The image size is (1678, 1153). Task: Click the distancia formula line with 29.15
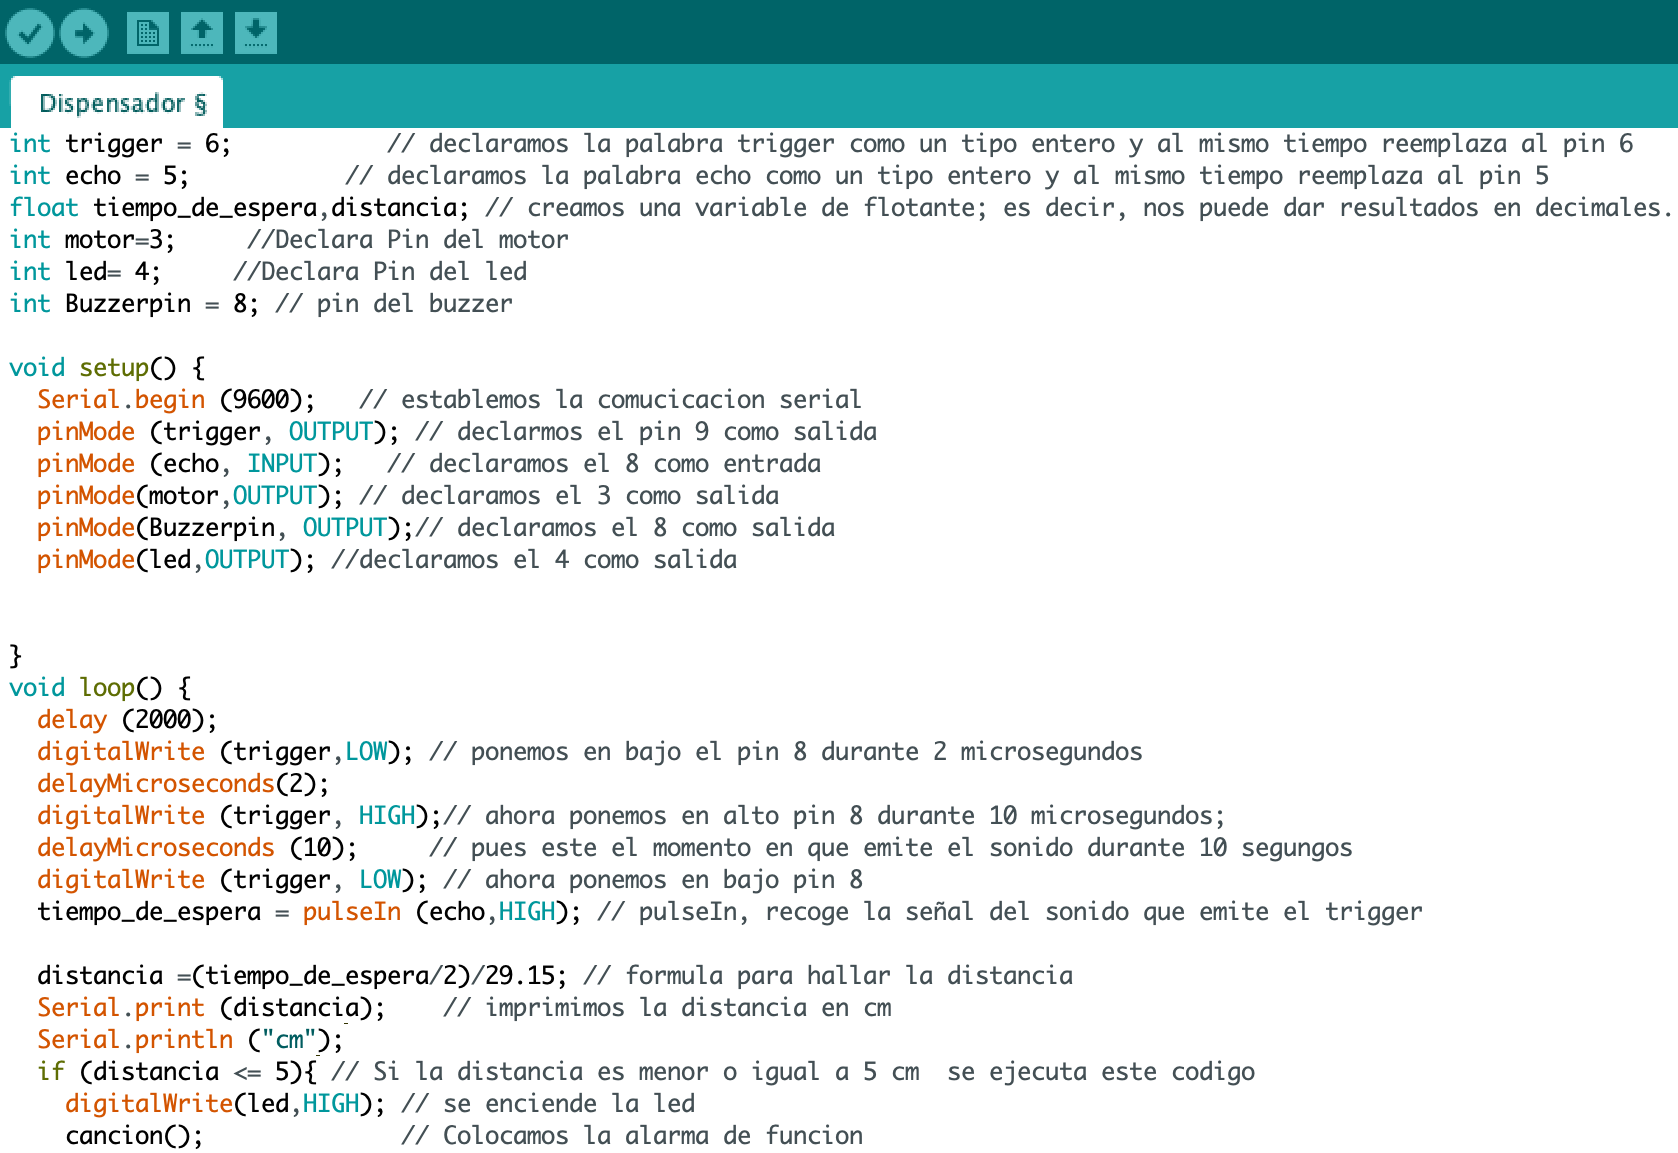pyautogui.click(x=302, y=976)
